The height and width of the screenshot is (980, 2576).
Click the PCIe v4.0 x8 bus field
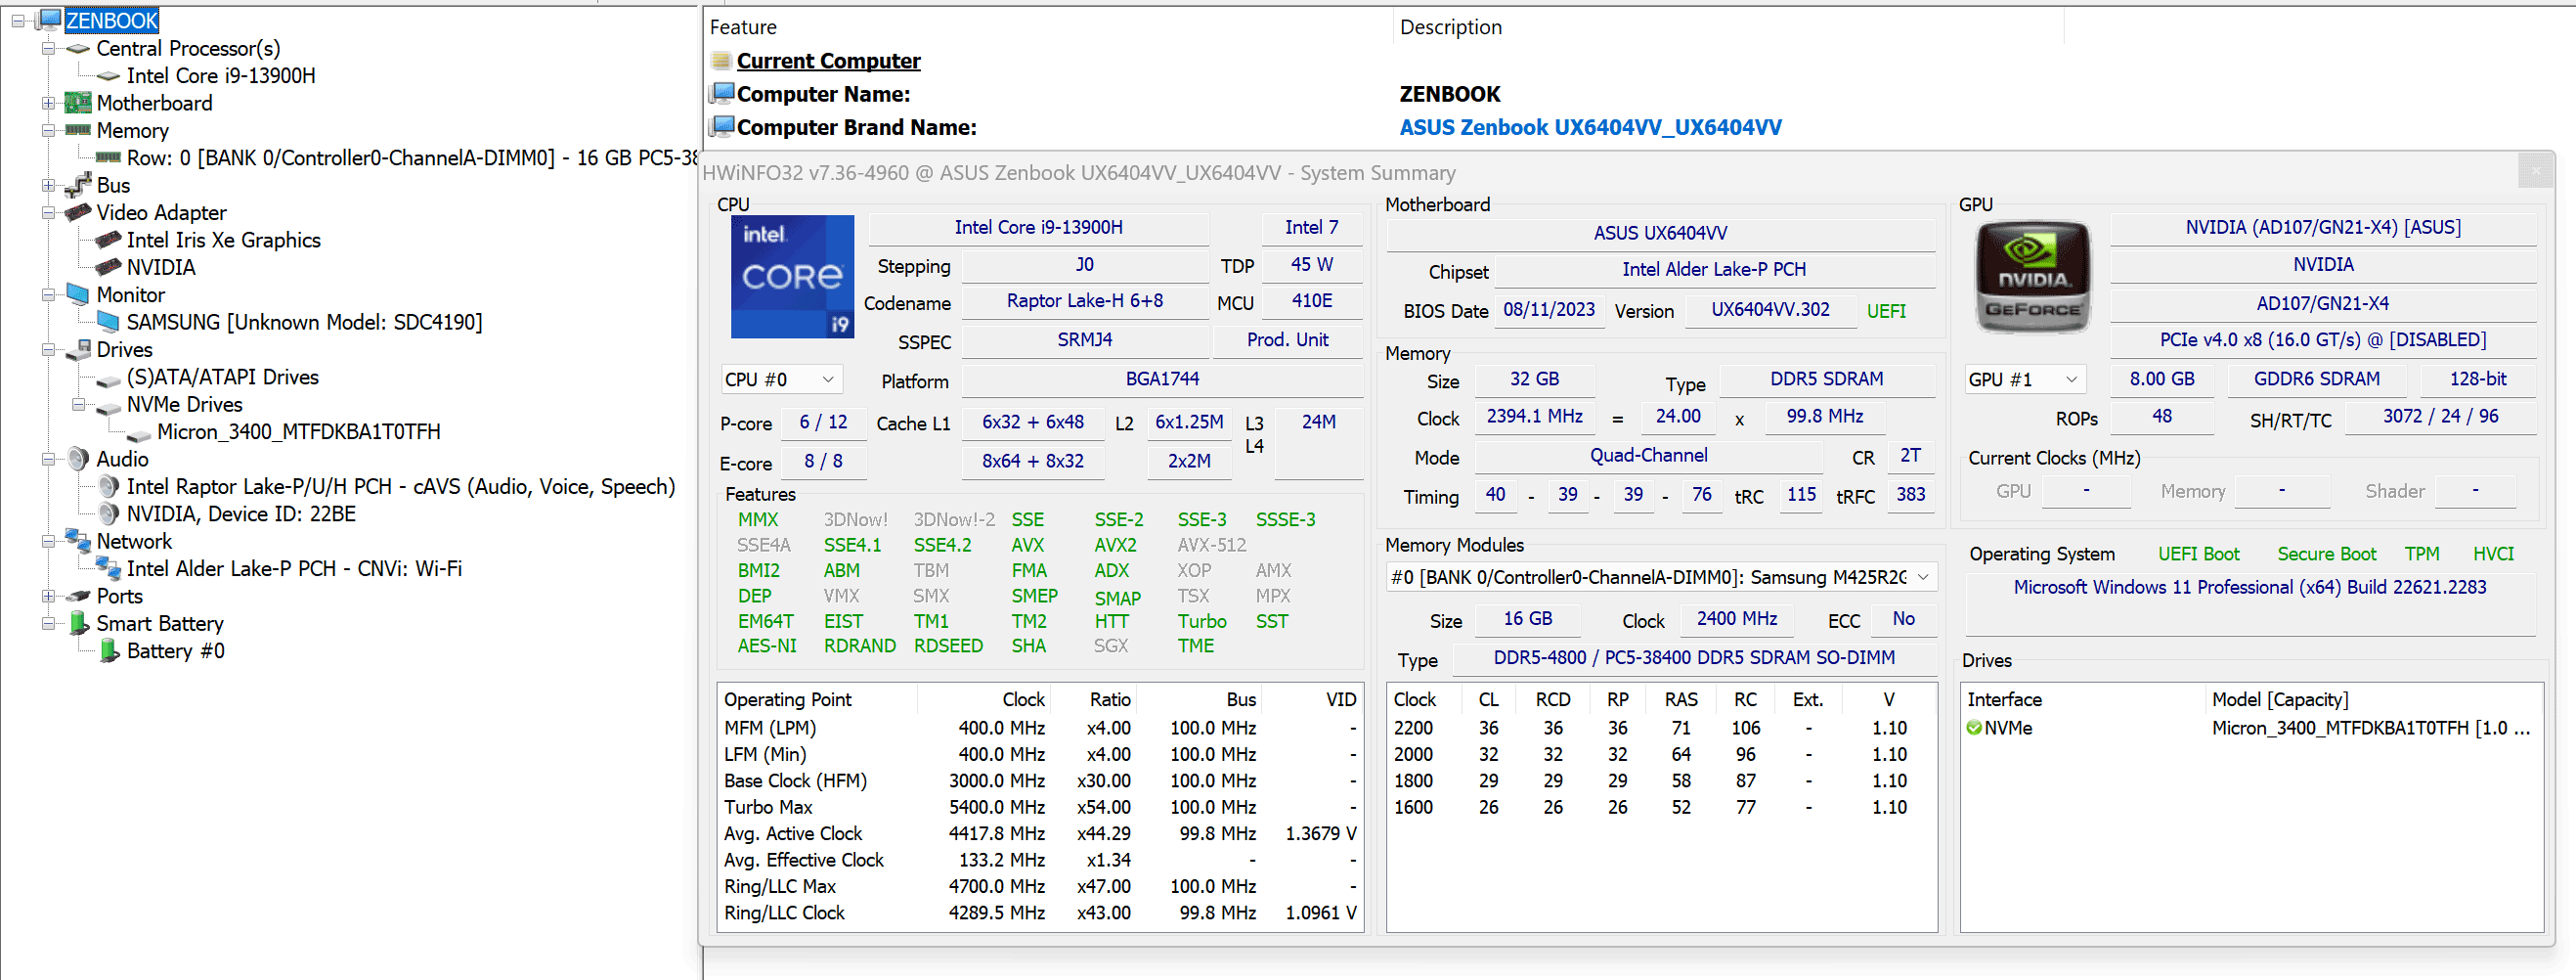(x=2322, y=340)
